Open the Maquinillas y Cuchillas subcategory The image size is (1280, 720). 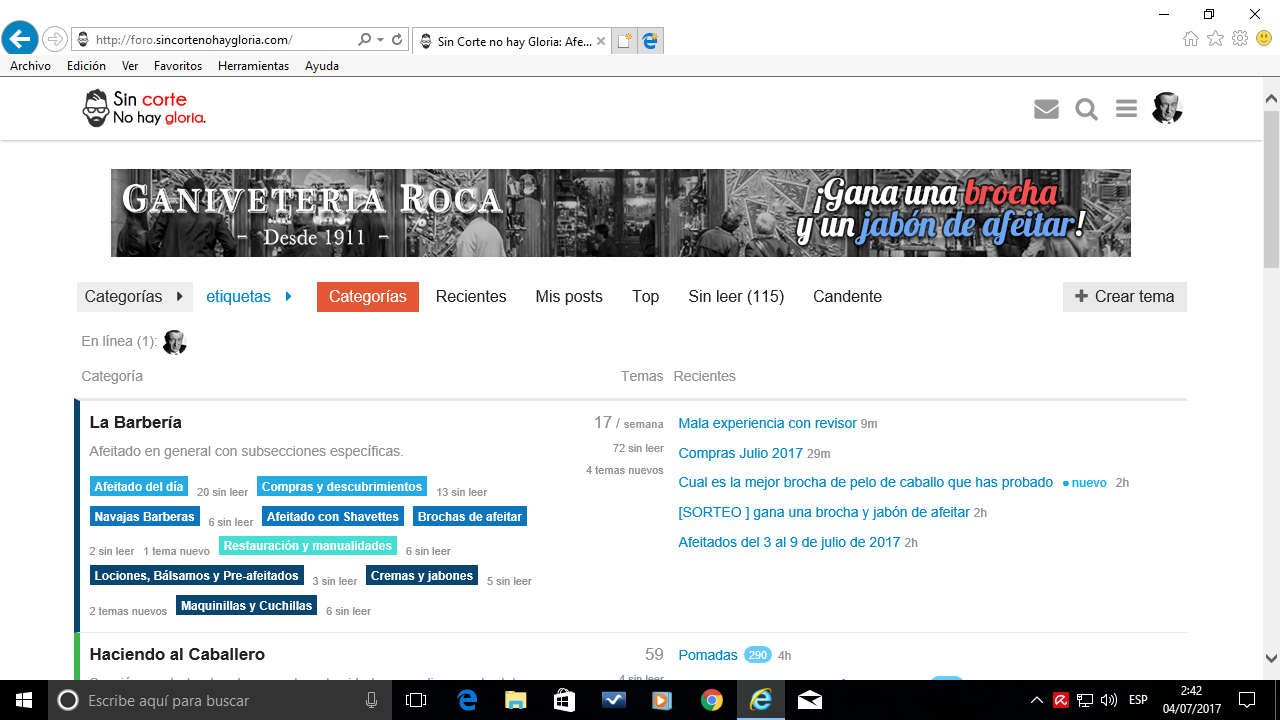(247, 606)
